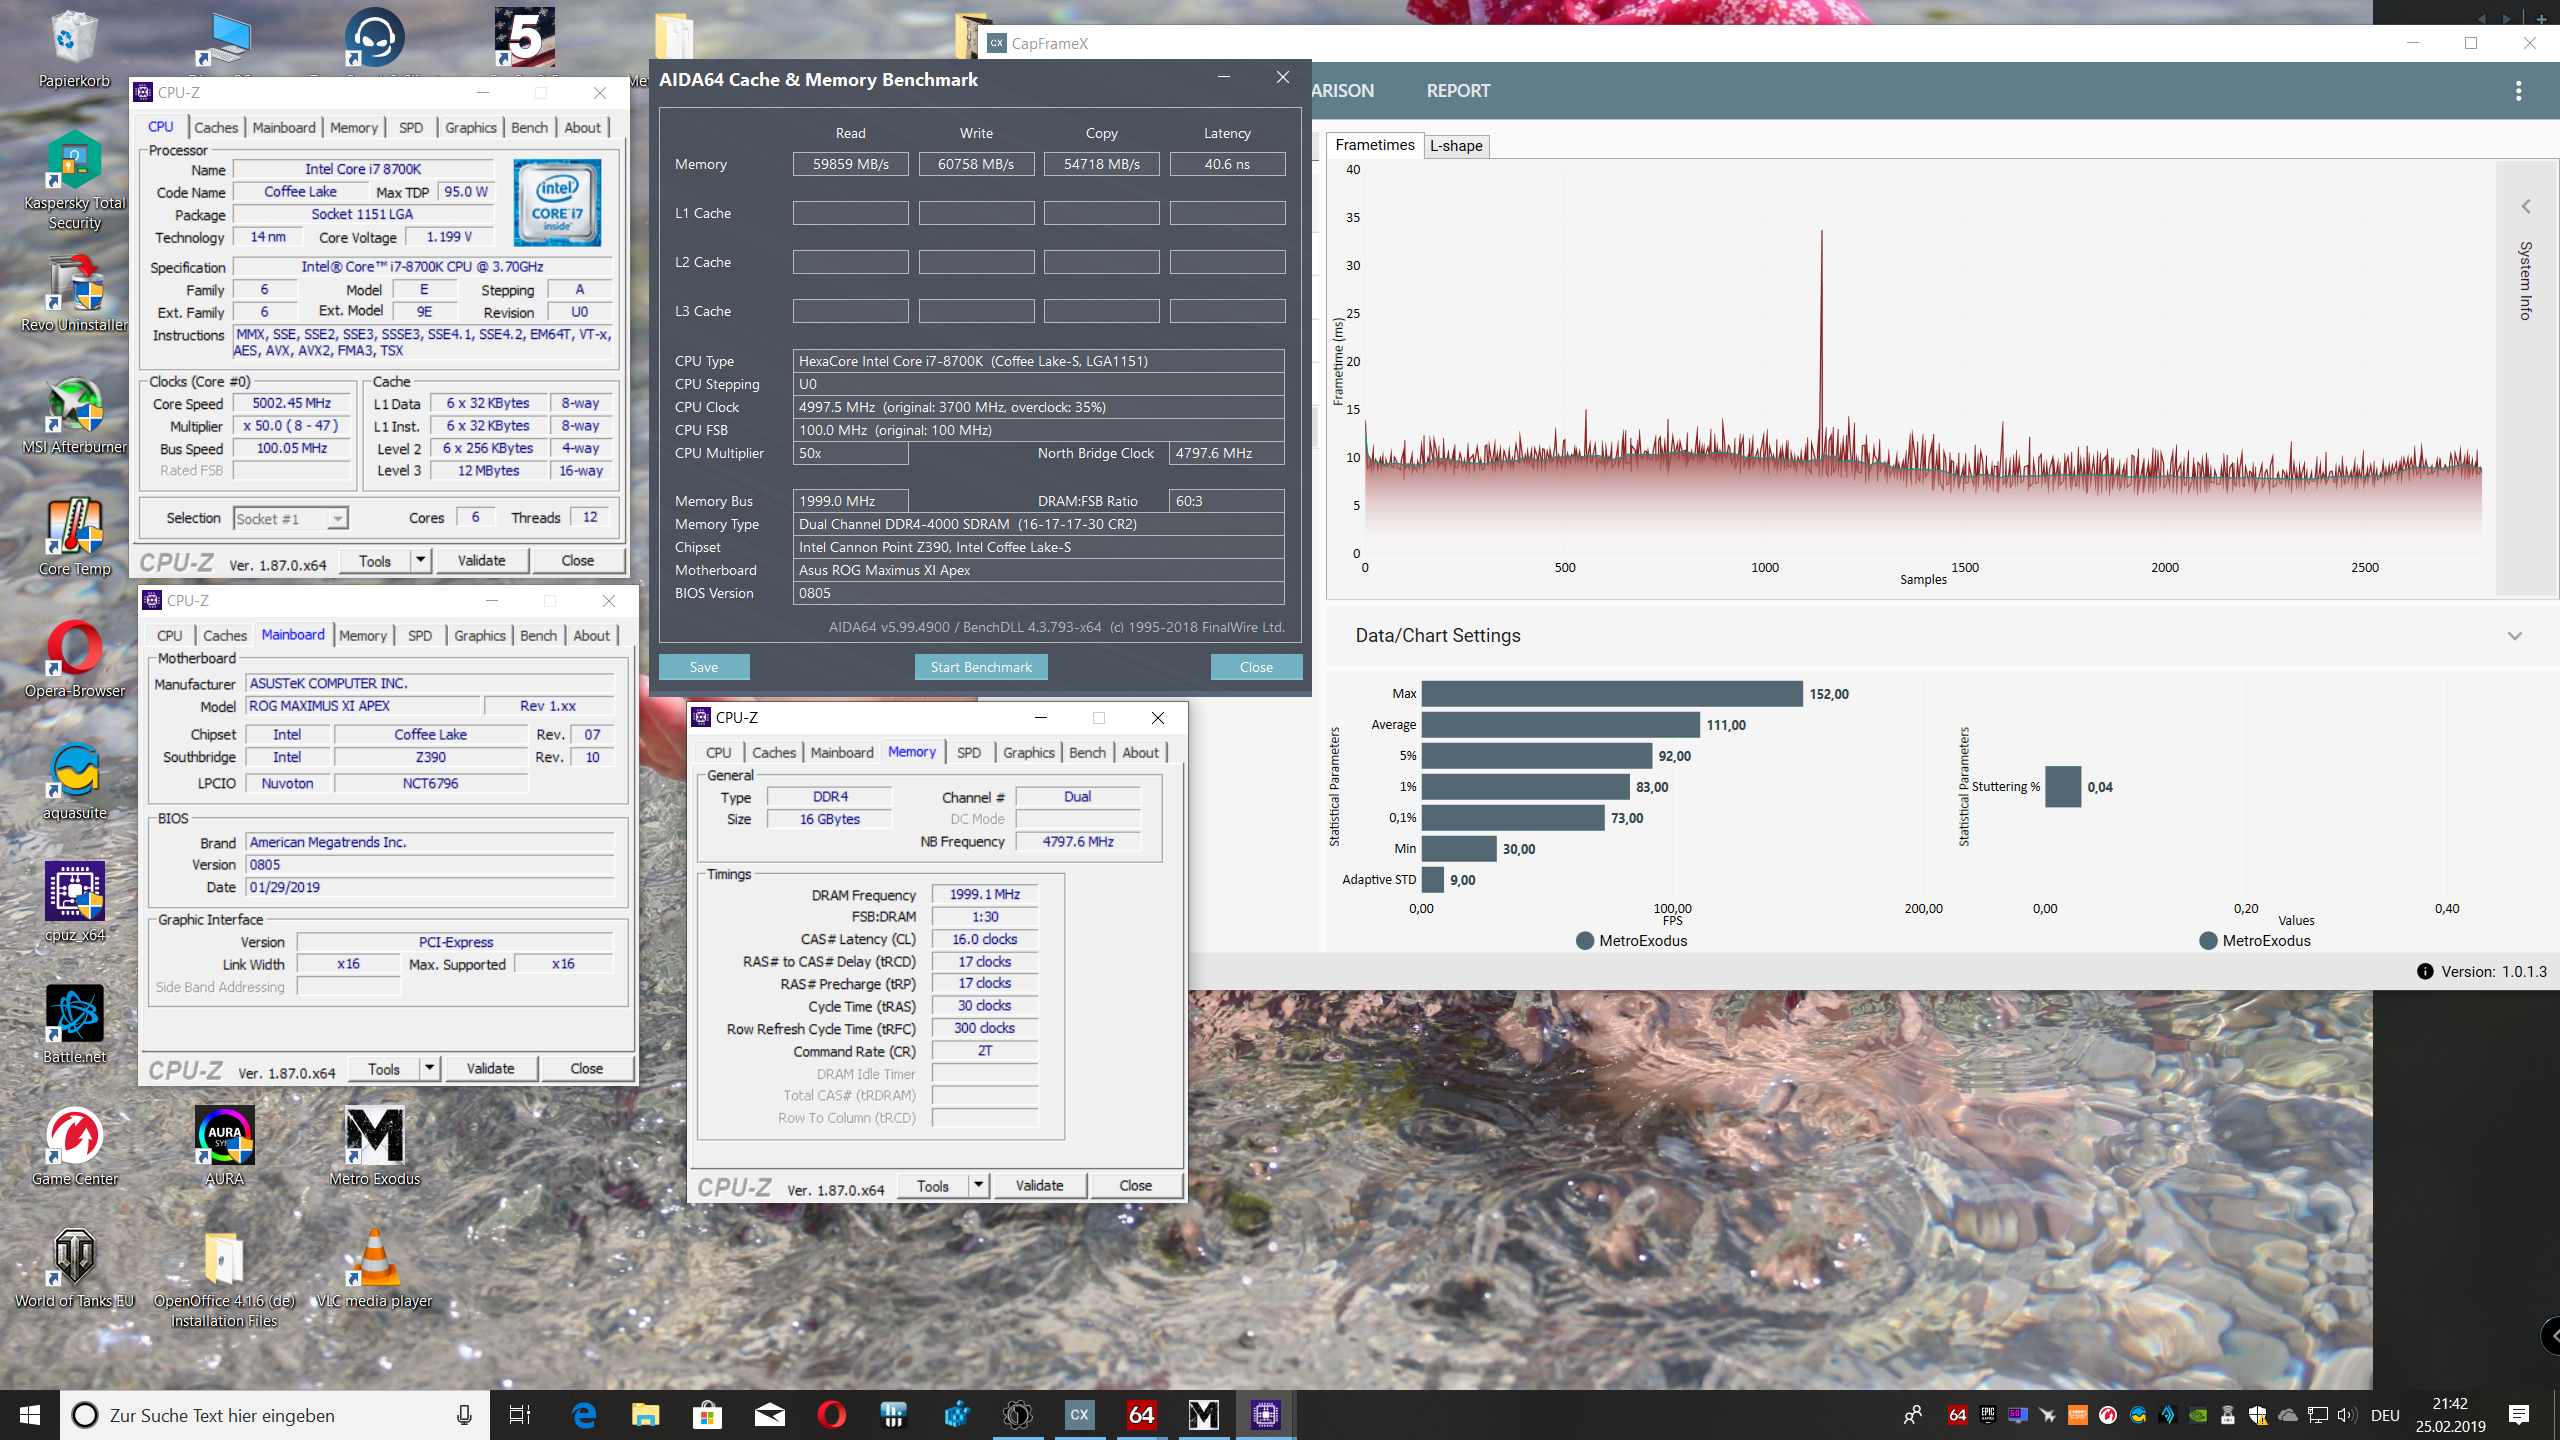Click the Stuttering % color swatch
Image resolution: width=2560 pixels, height=1440 pixels.
pos(2062,786)
